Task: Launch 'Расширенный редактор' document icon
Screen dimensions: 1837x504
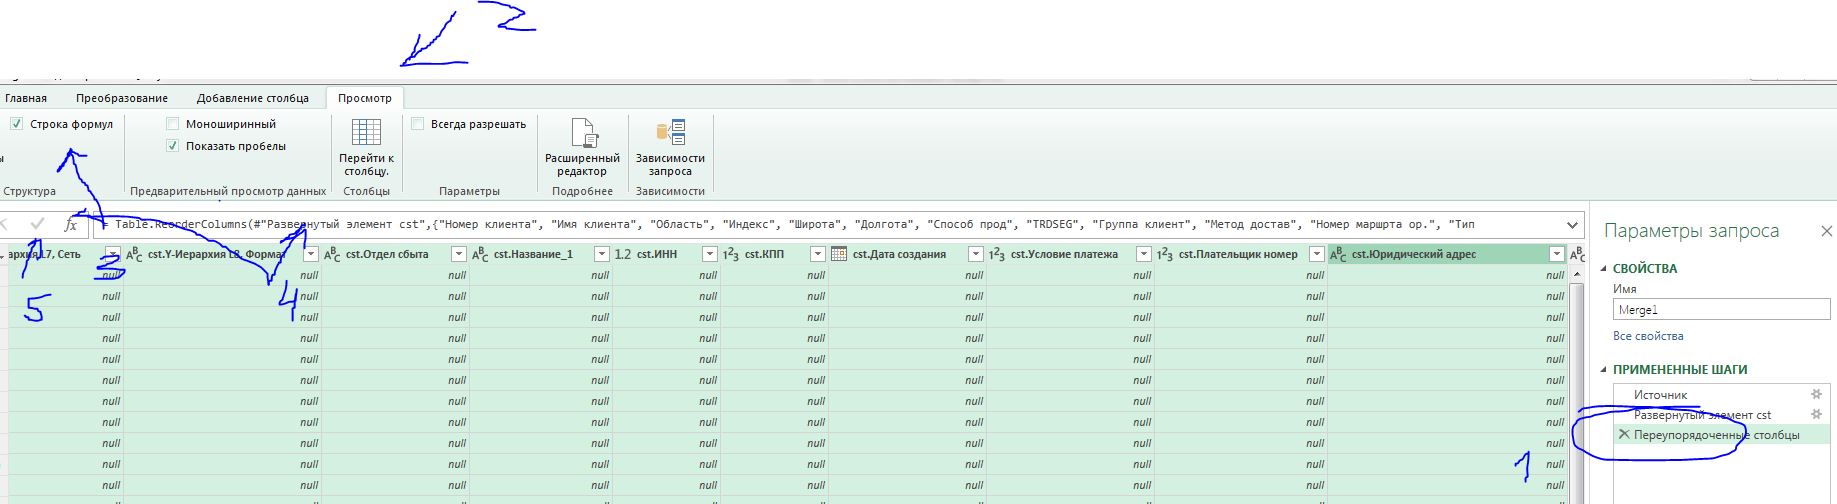Action: click(x=583, y=132)
